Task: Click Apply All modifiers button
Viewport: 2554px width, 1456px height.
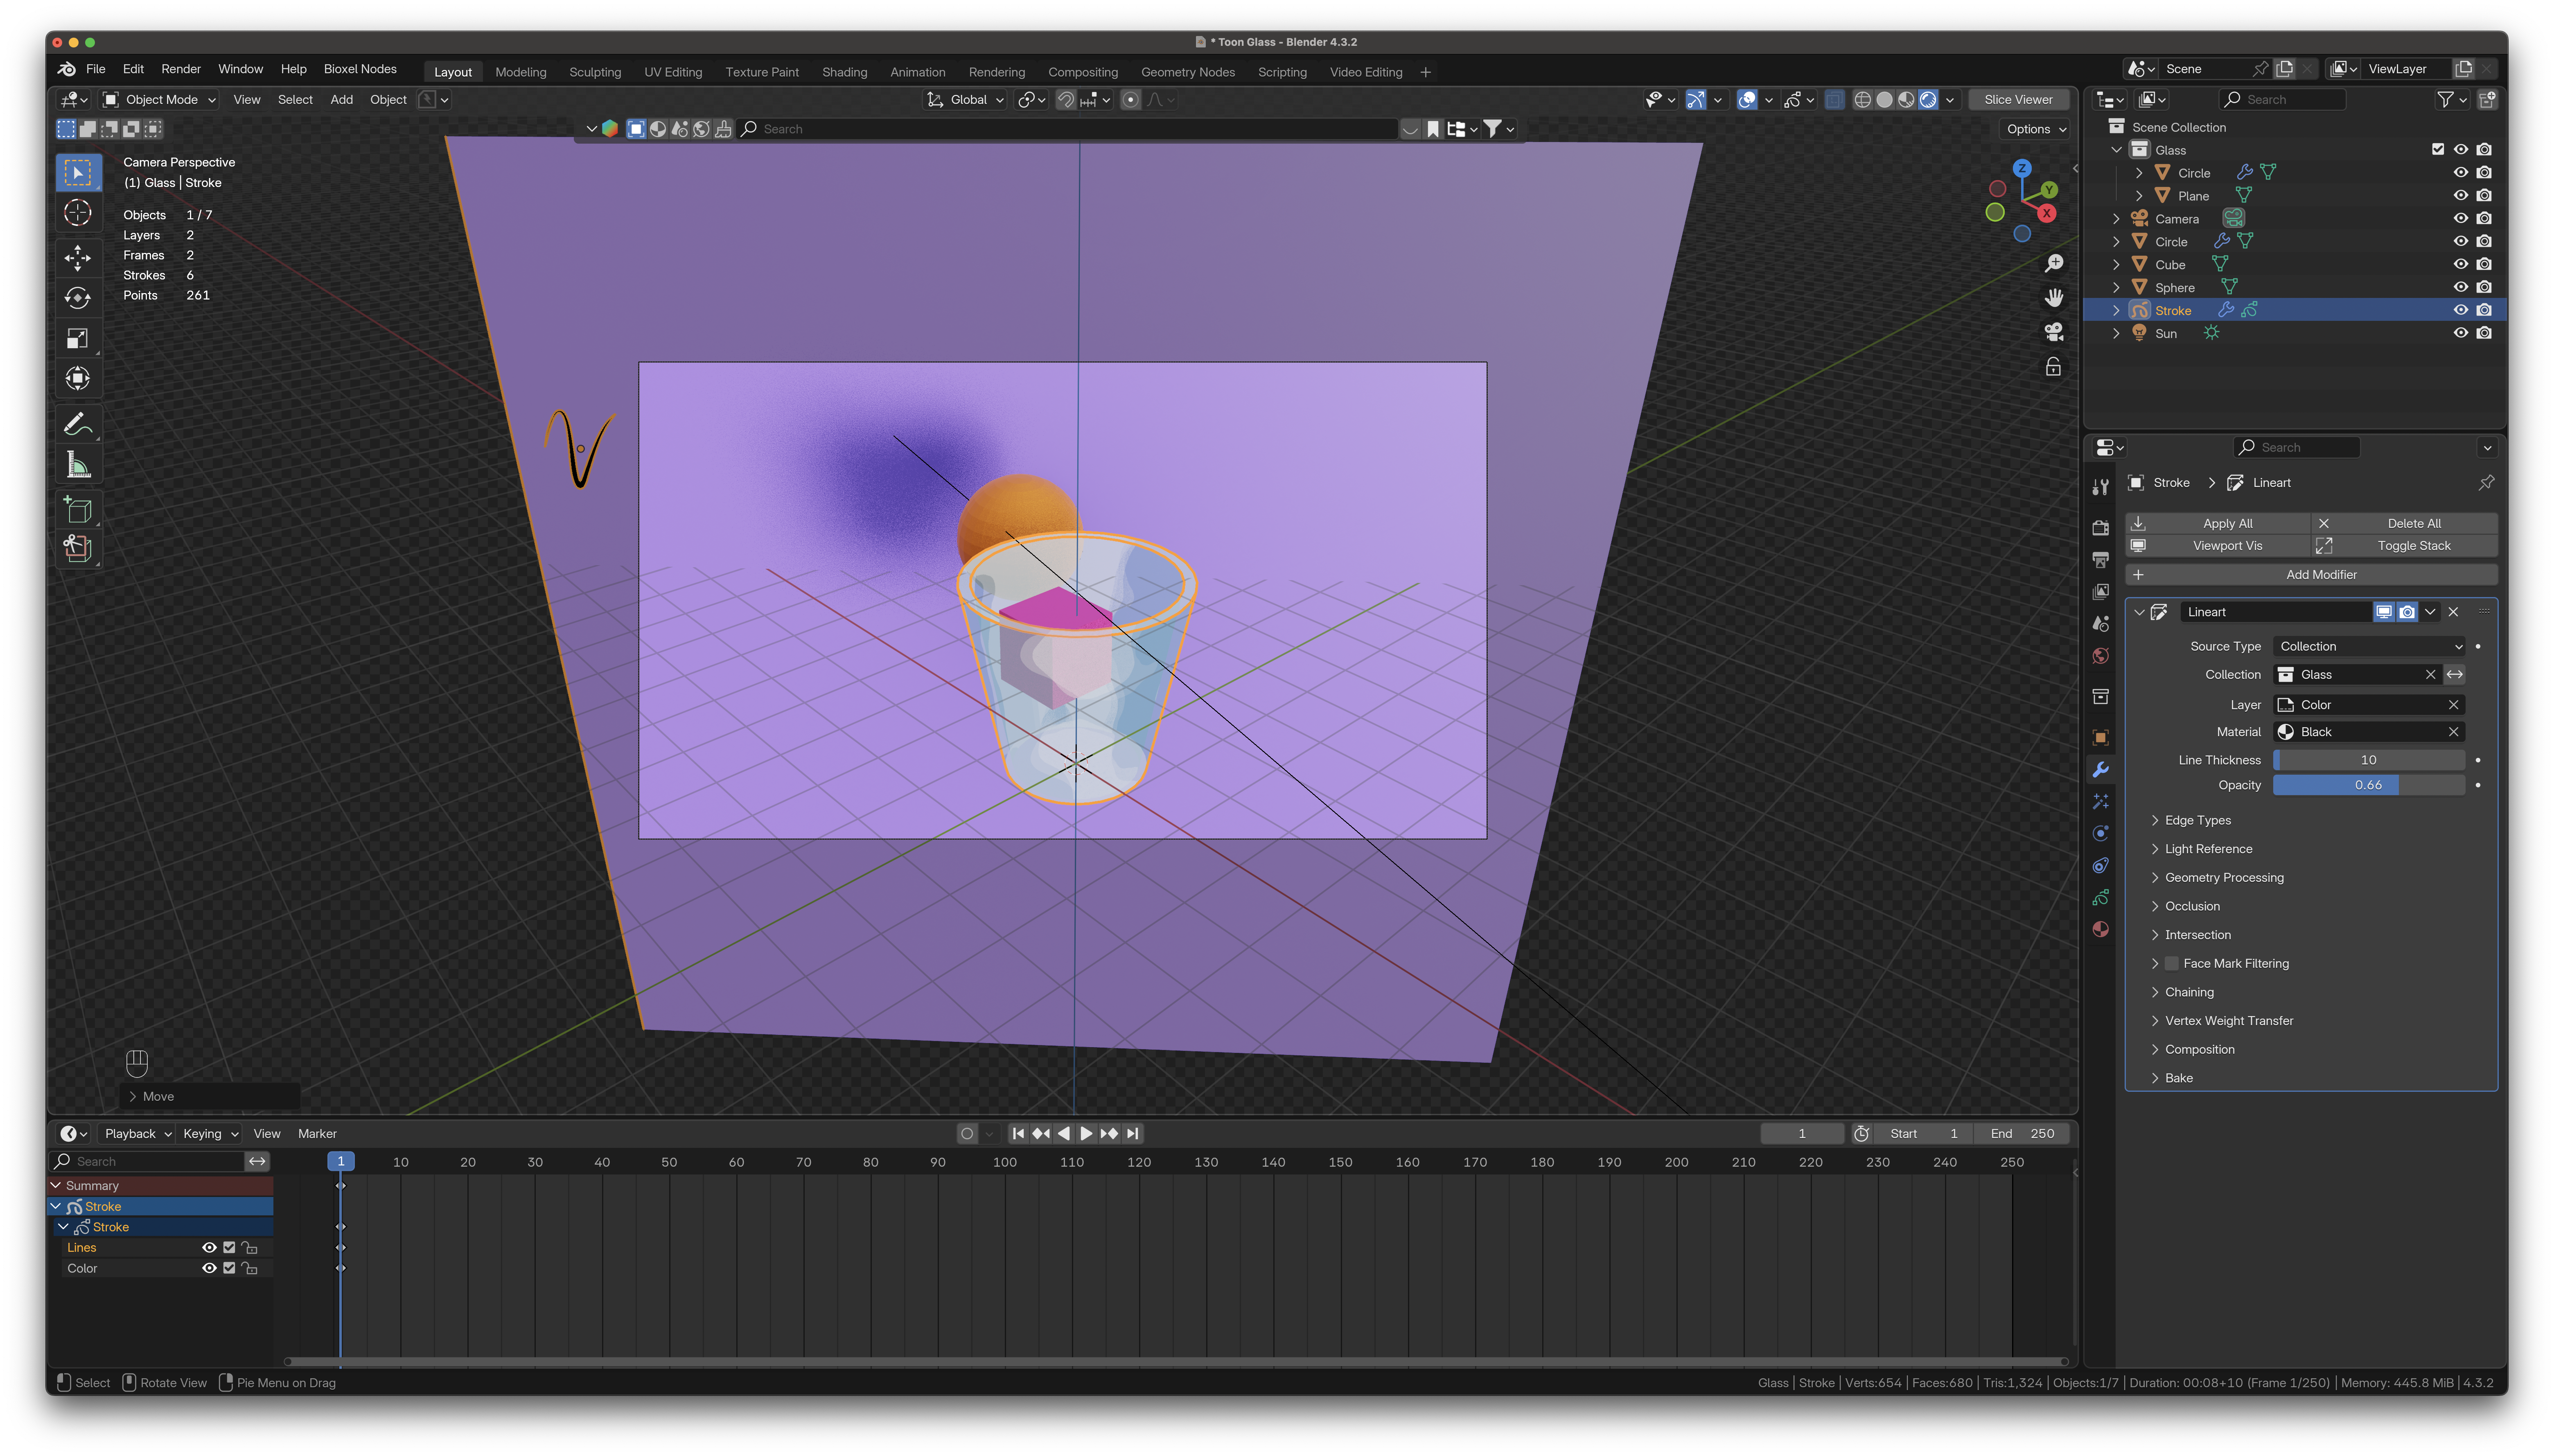Action: click(x=2218, y=524)
